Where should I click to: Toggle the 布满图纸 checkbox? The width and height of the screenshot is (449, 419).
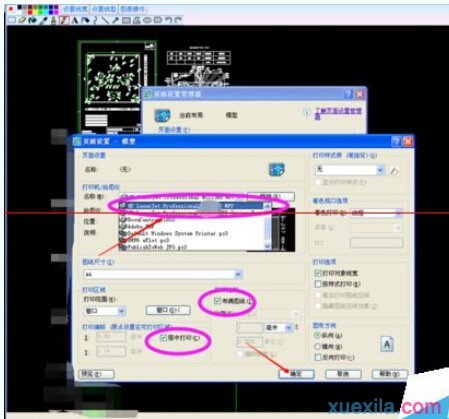click(217, 301)
